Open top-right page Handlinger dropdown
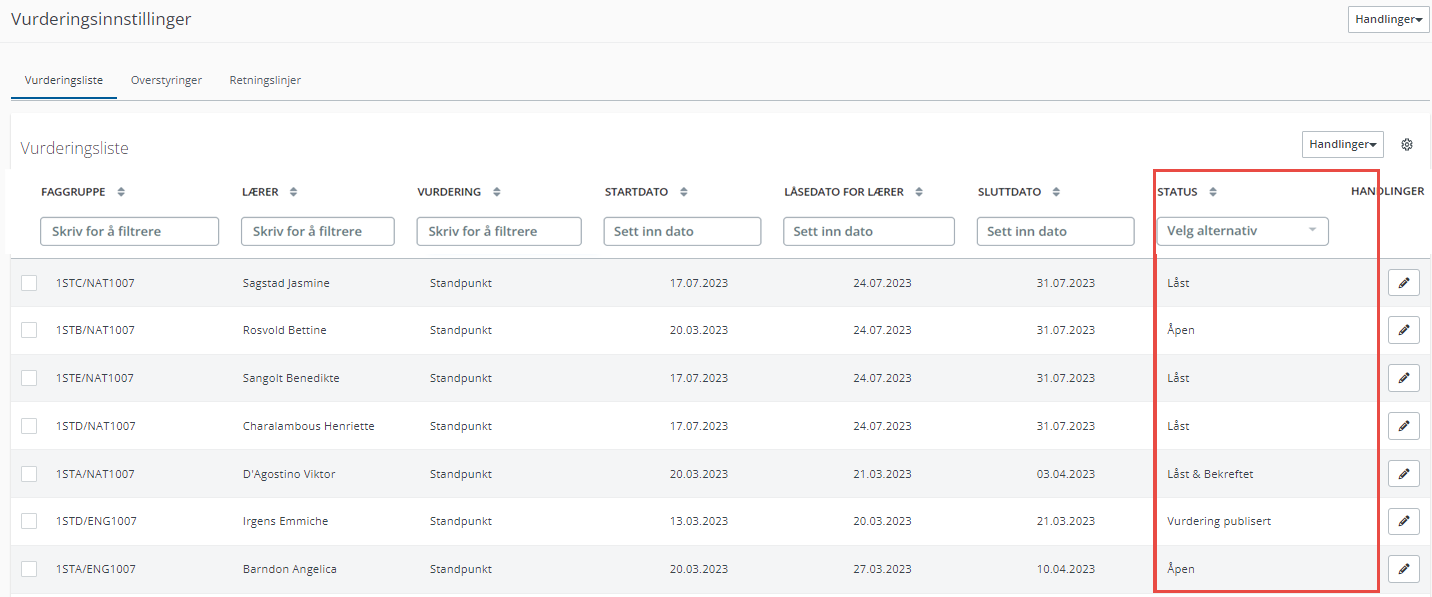 tap(1388, 19)
